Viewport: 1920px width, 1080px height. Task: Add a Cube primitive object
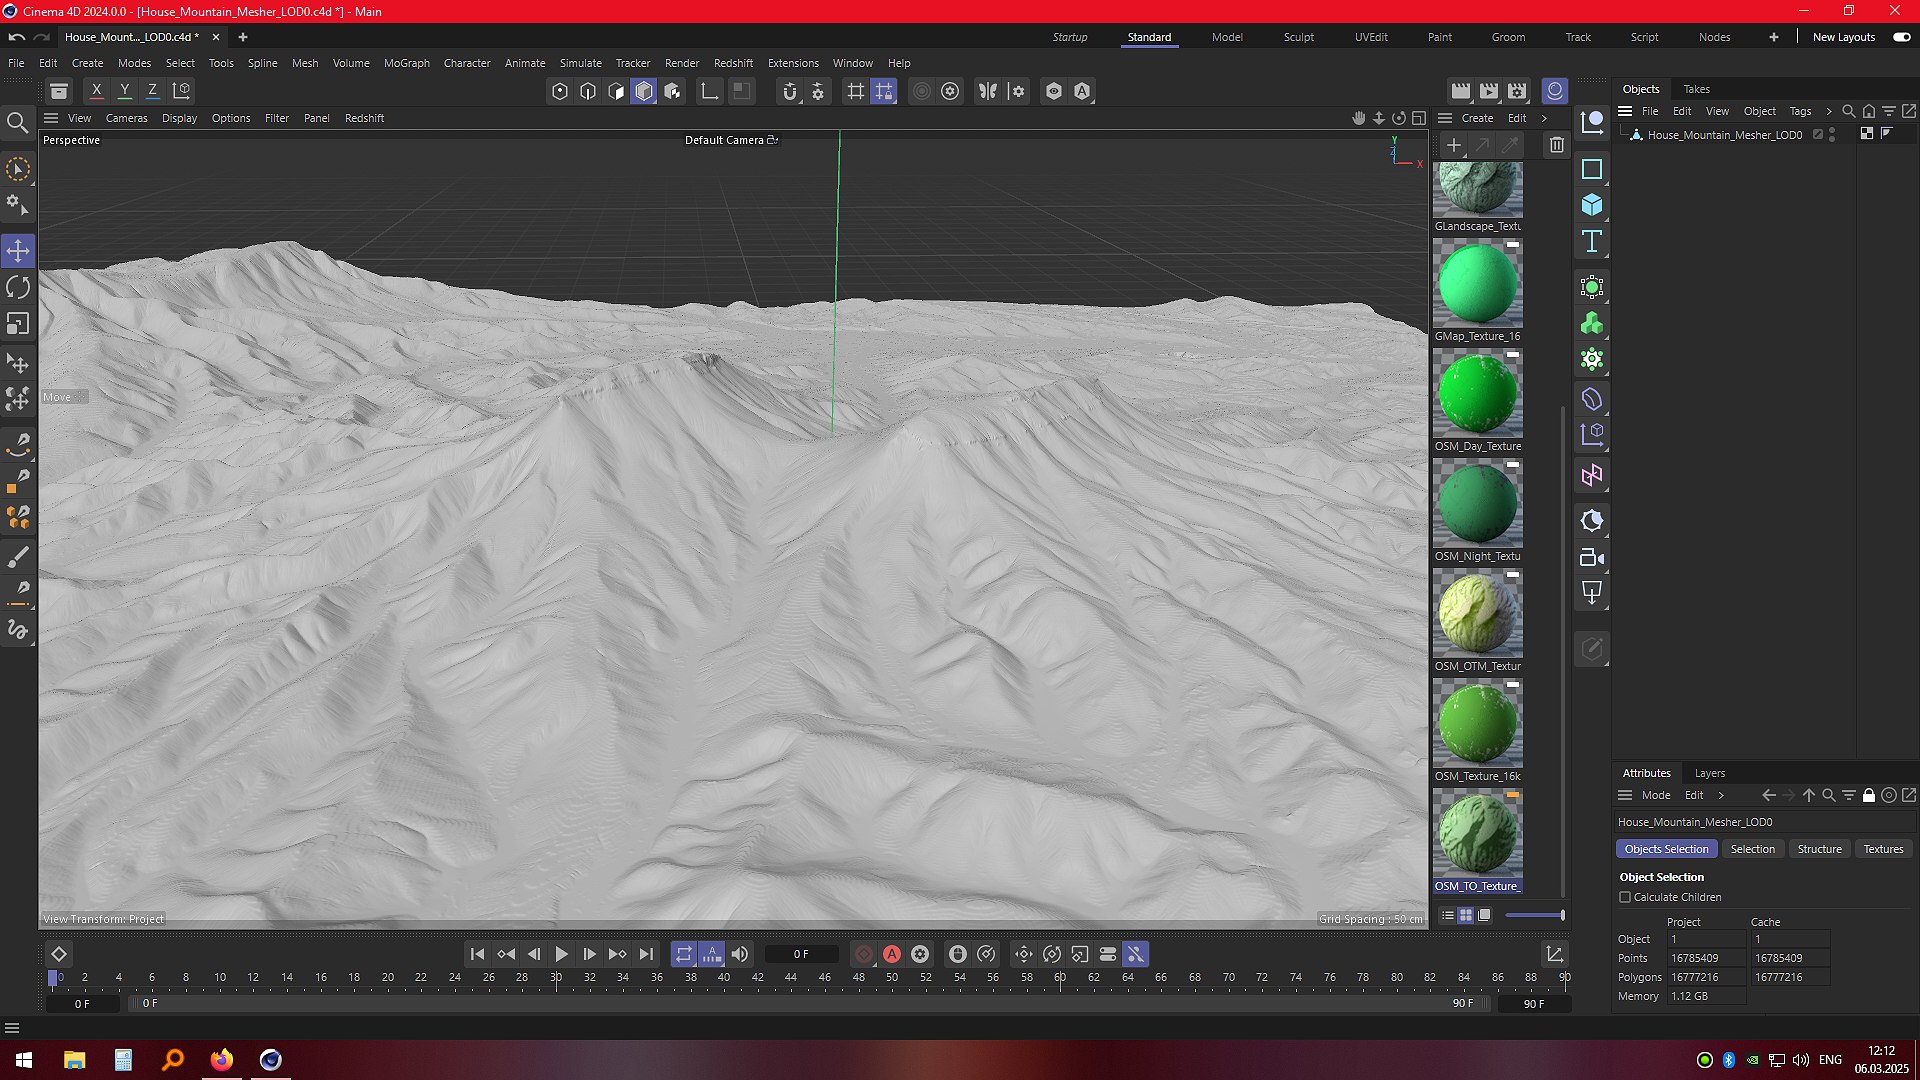pos(1592,206)
